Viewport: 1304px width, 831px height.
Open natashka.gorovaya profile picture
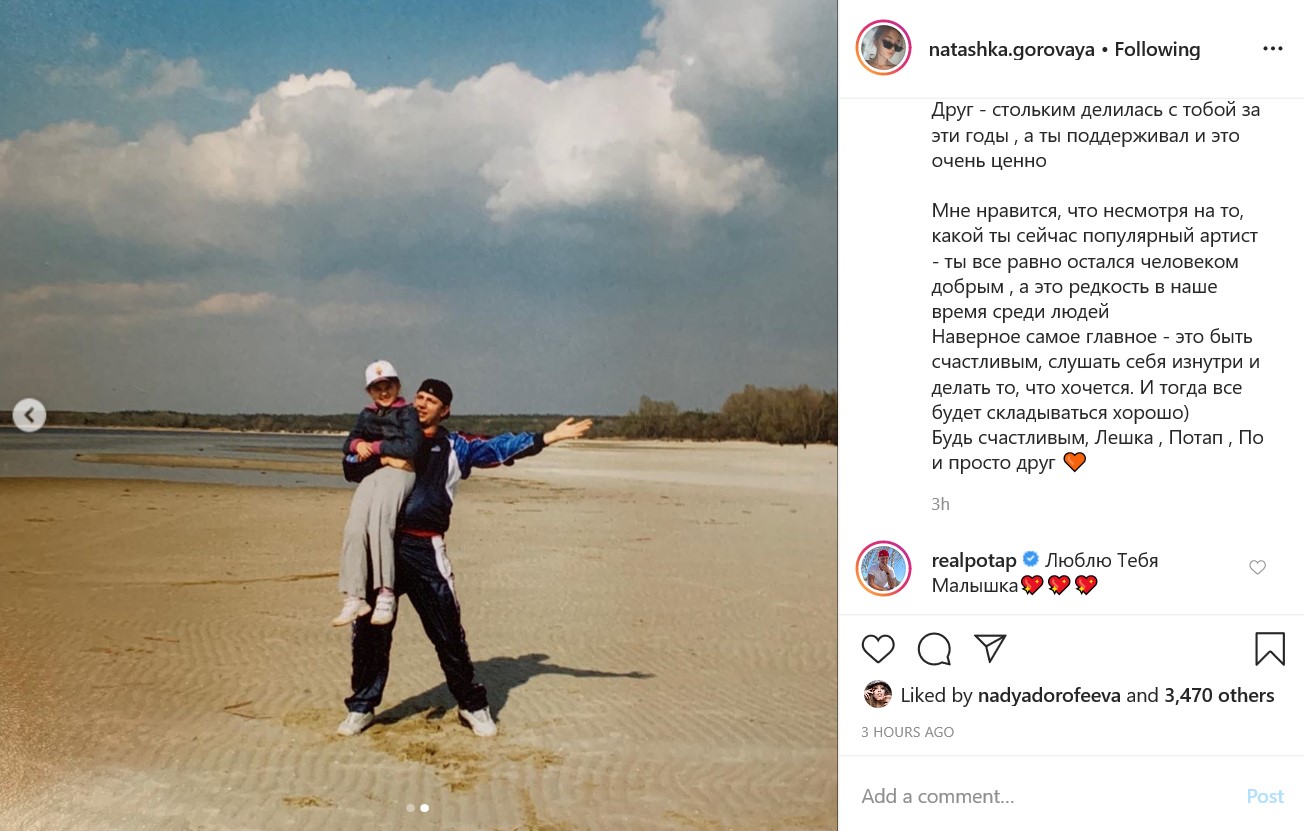pyautogui.click(x=883, y=48)
